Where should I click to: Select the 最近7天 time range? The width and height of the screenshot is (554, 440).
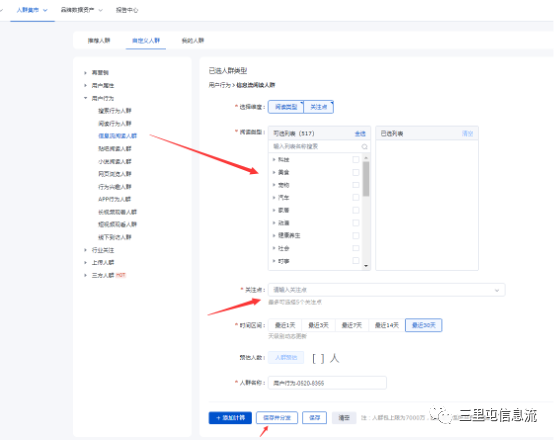coord(352,325)
